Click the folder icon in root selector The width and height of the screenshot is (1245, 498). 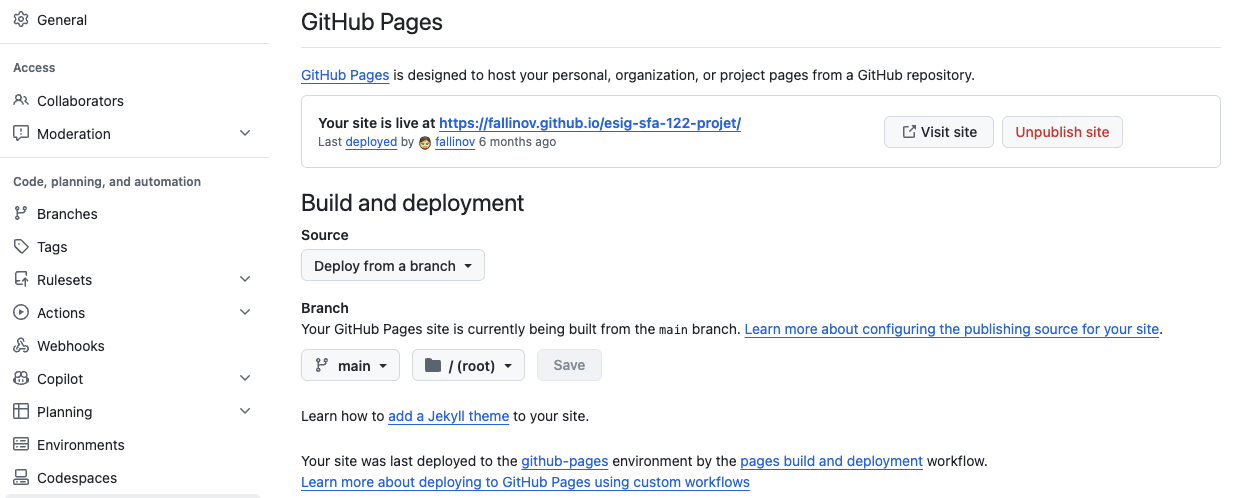433,366
